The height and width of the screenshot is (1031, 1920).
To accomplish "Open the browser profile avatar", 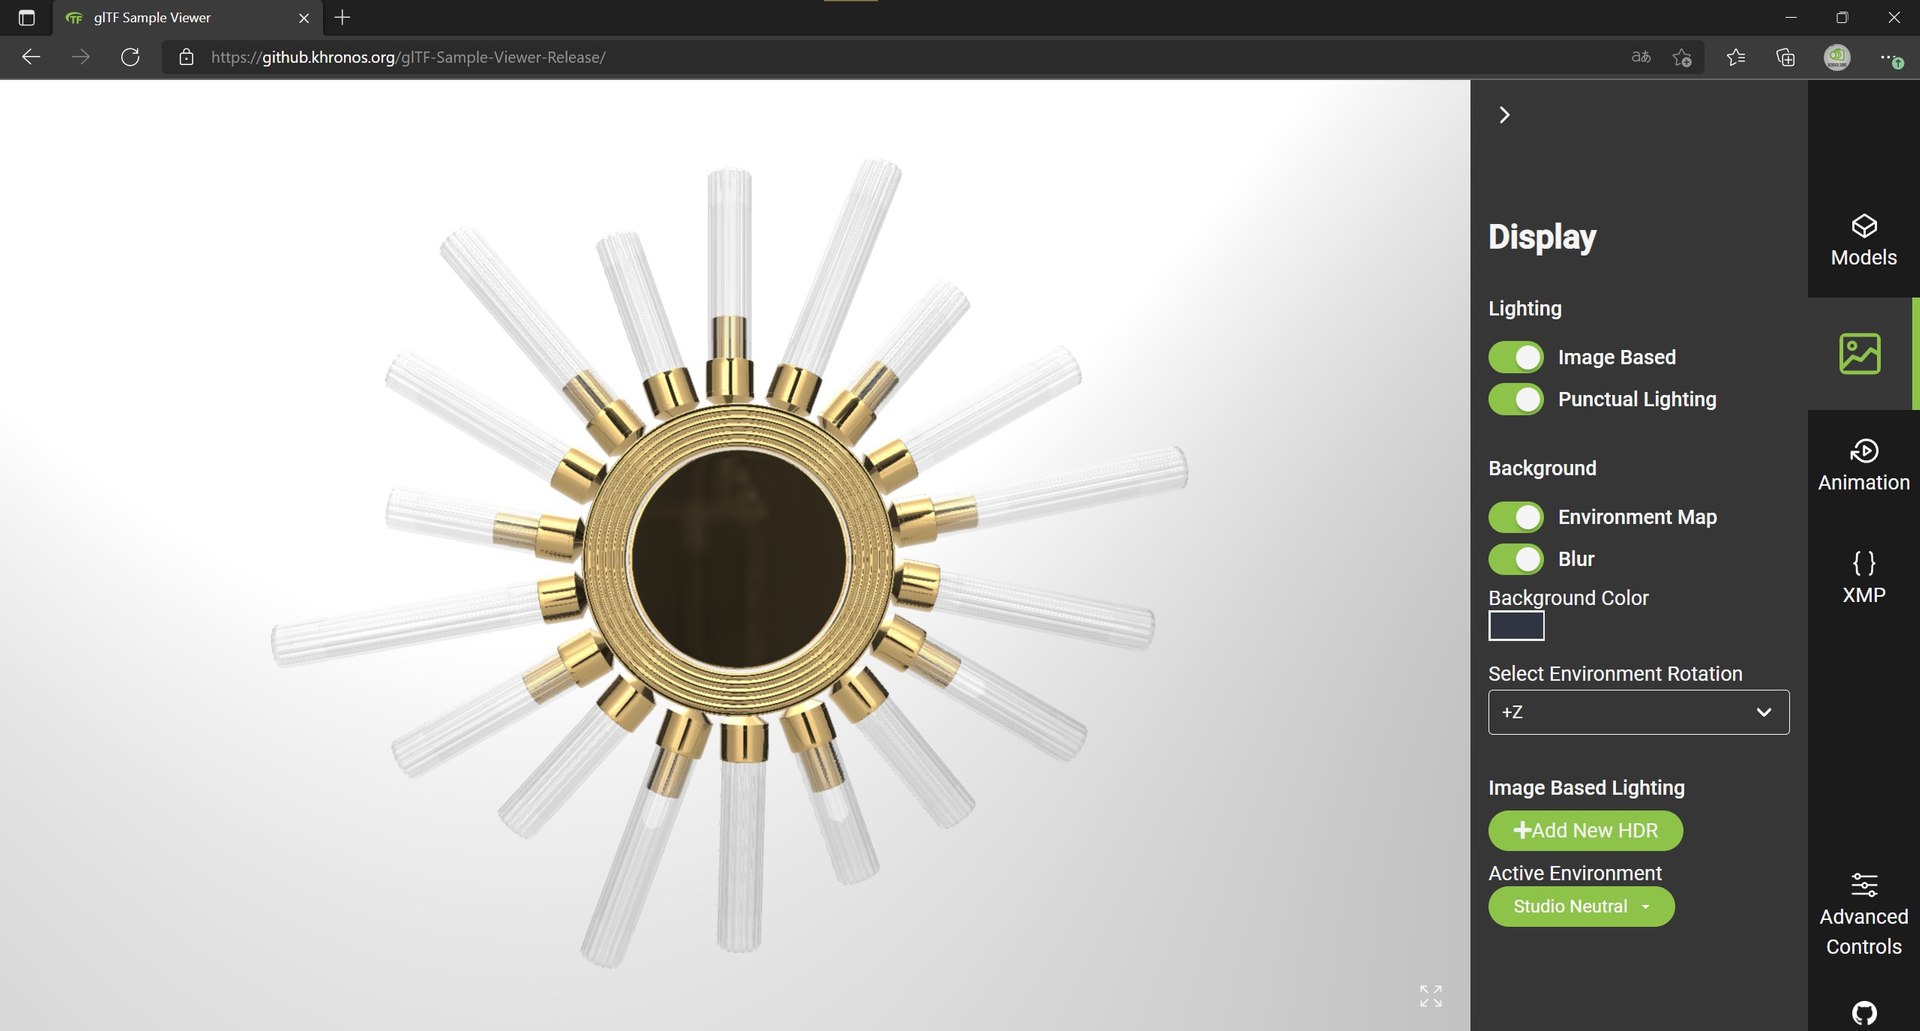I will [x=1837, y=57].
